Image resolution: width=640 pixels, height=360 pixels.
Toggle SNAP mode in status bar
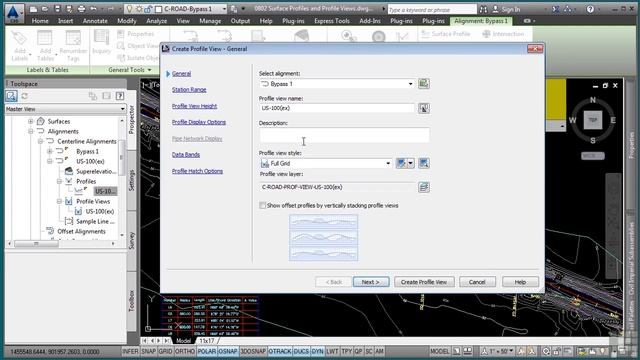[149, 351]
